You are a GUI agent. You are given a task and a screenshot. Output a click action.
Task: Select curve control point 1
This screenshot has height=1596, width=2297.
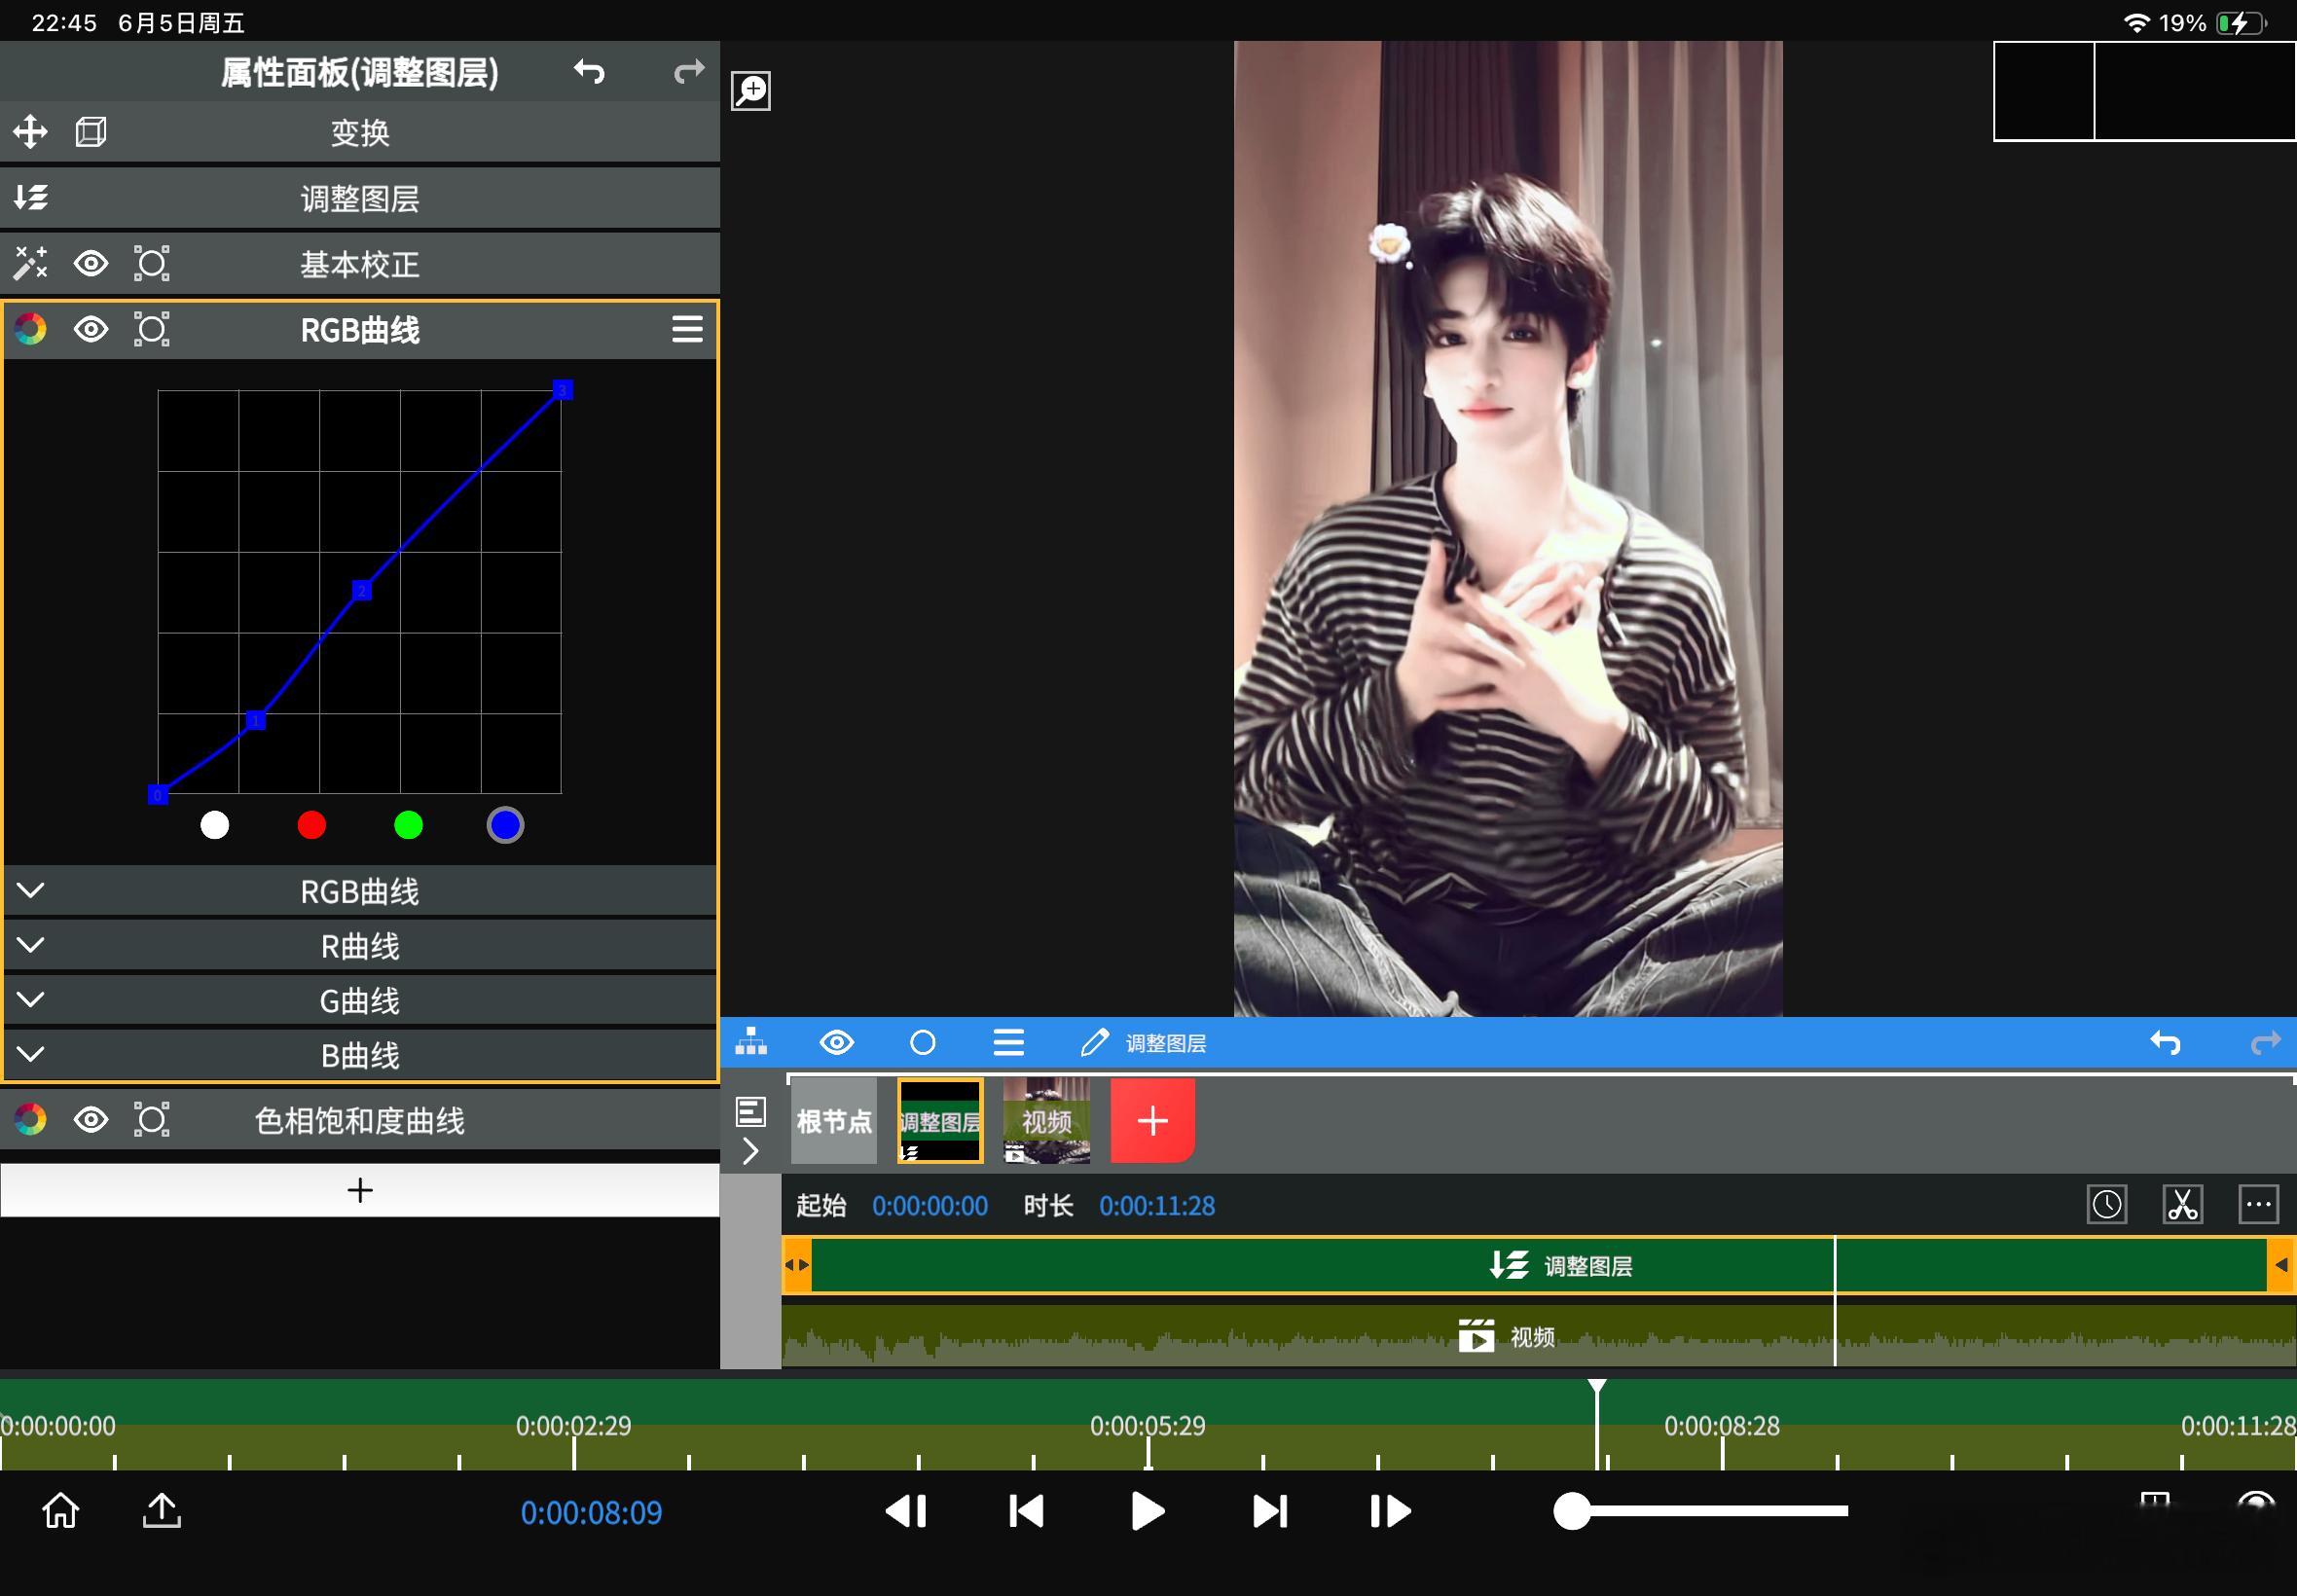pos(256,720)
